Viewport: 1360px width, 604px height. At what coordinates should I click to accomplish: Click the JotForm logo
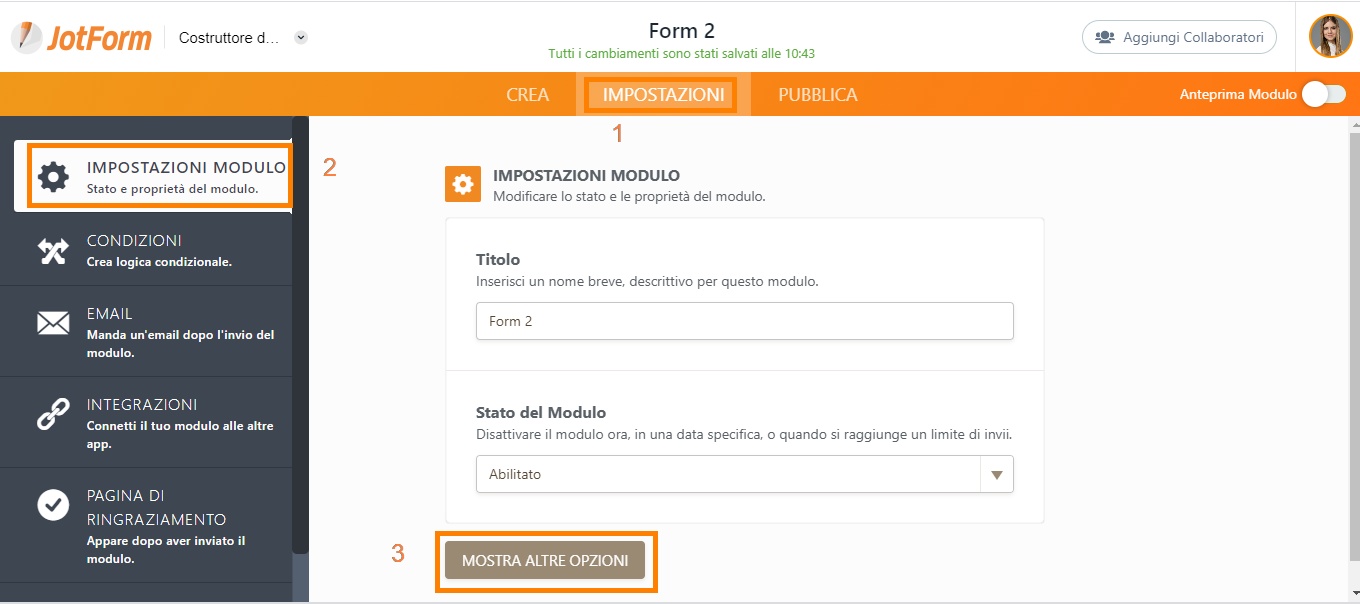pyautogui.click(x=82, y=37)
